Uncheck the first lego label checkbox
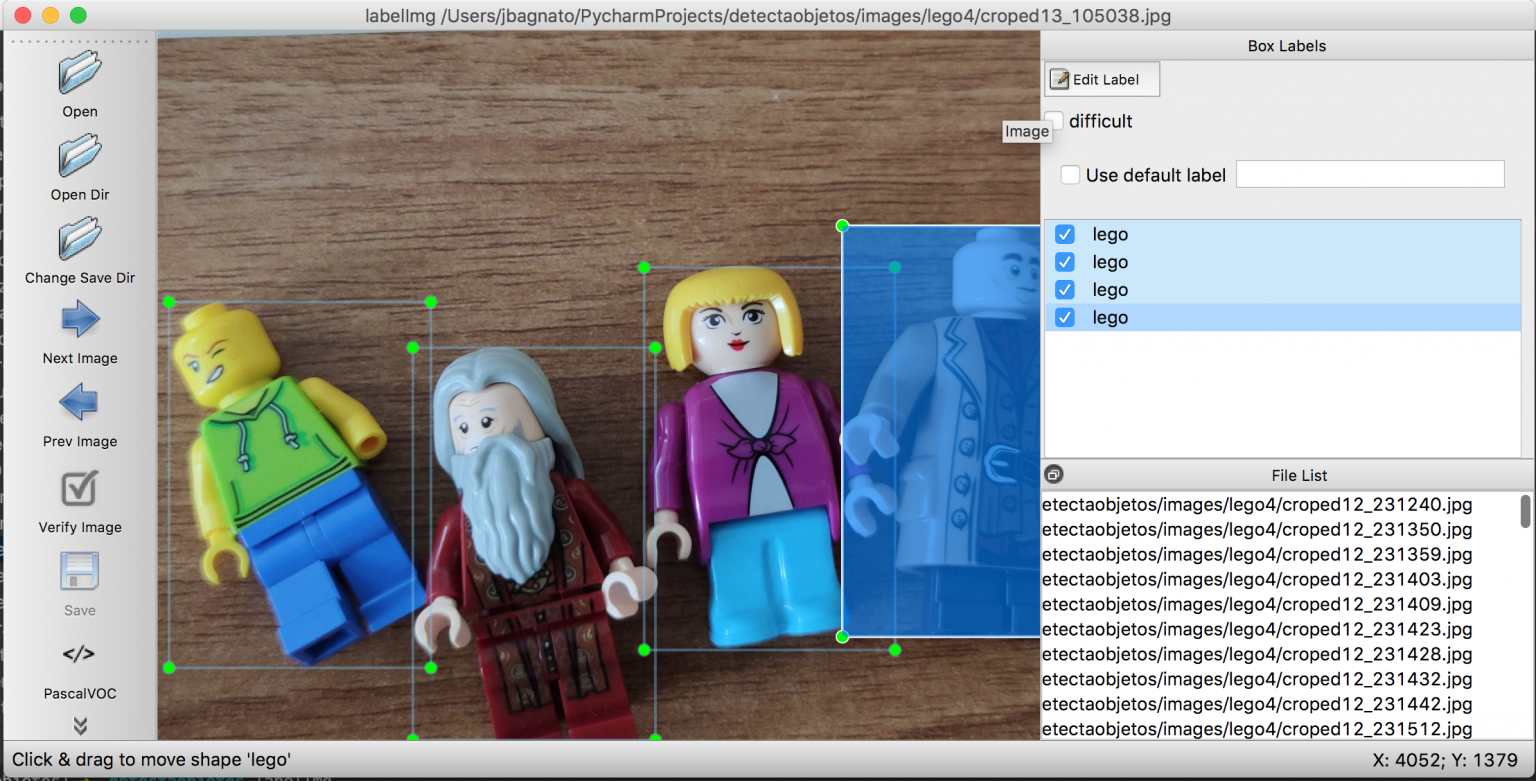The height and width of the screenshot is (781, 1536). coord(1065,234)
